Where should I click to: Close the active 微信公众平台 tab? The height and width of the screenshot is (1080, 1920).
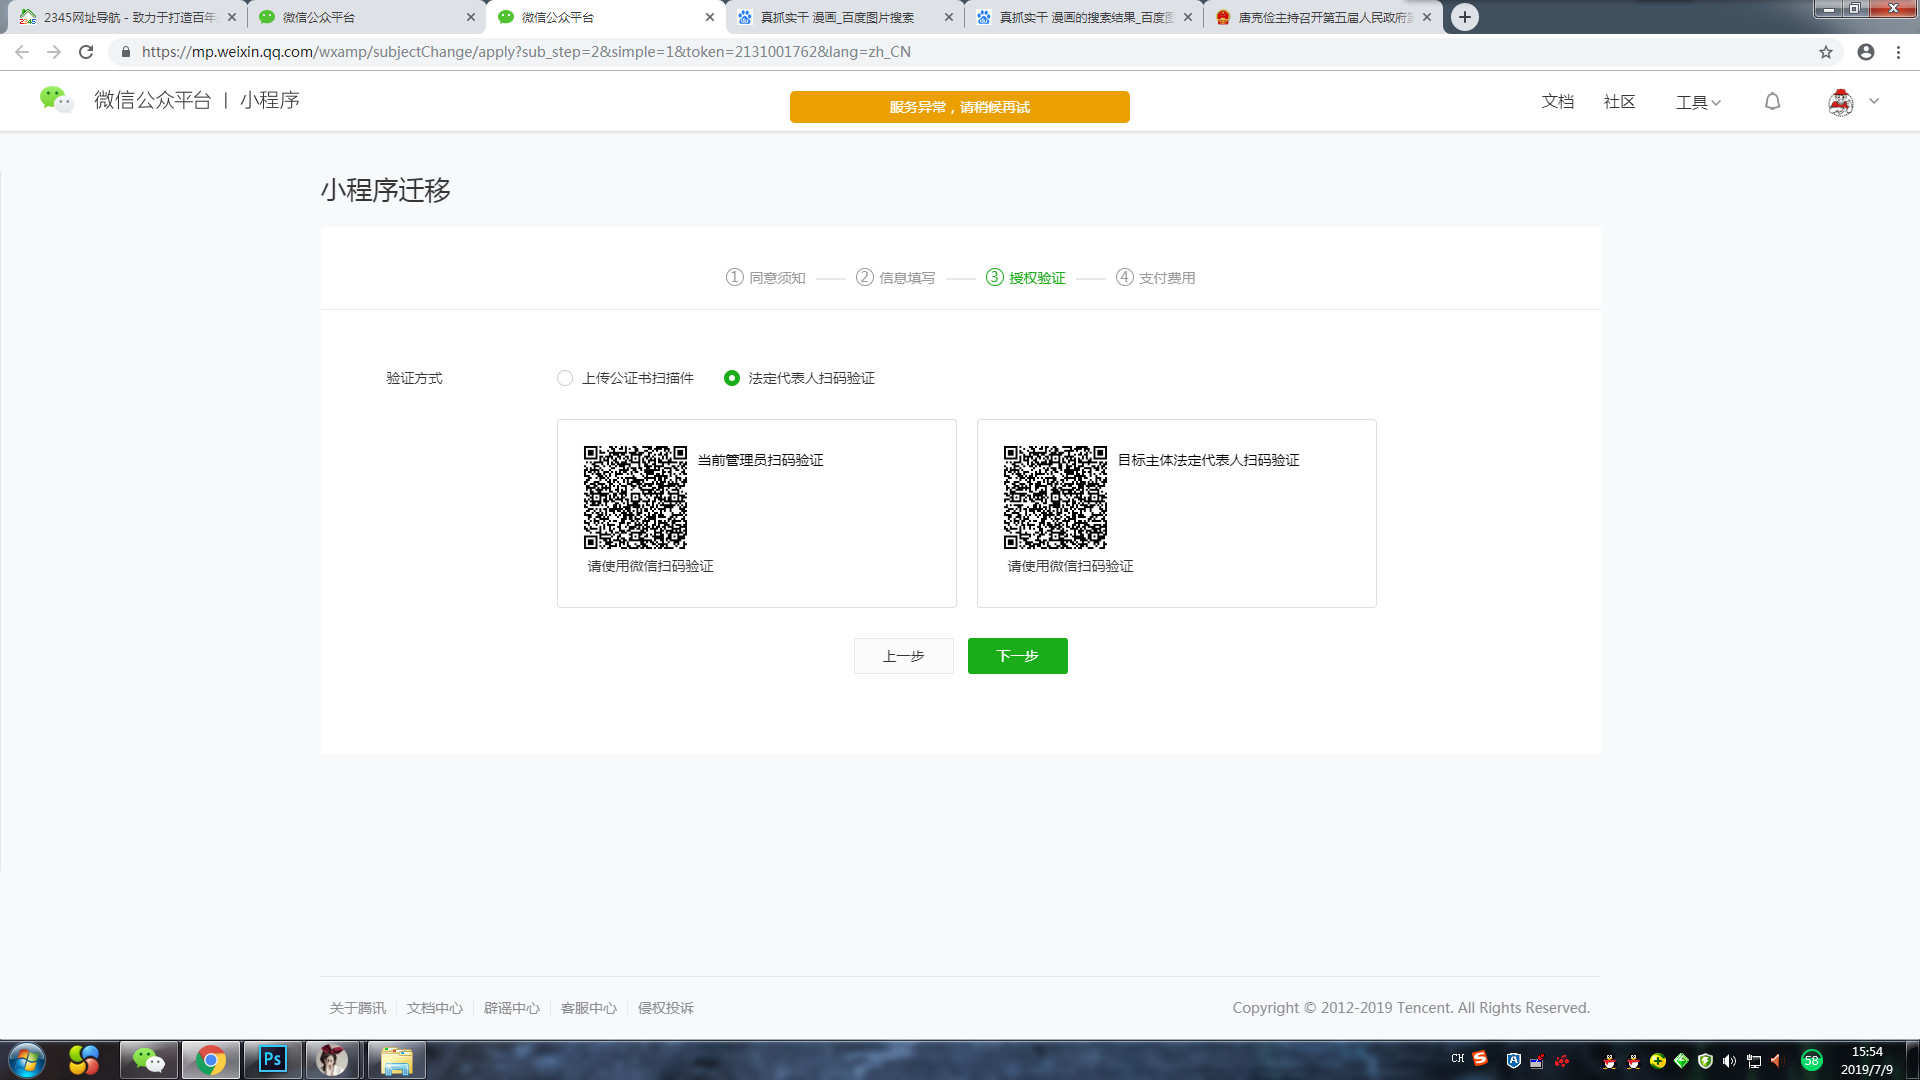point(710,17)
